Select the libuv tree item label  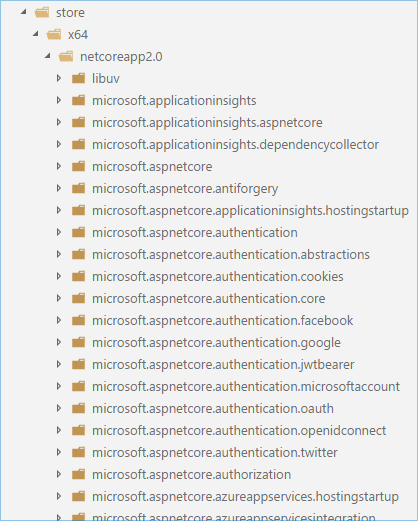(106, 79)
